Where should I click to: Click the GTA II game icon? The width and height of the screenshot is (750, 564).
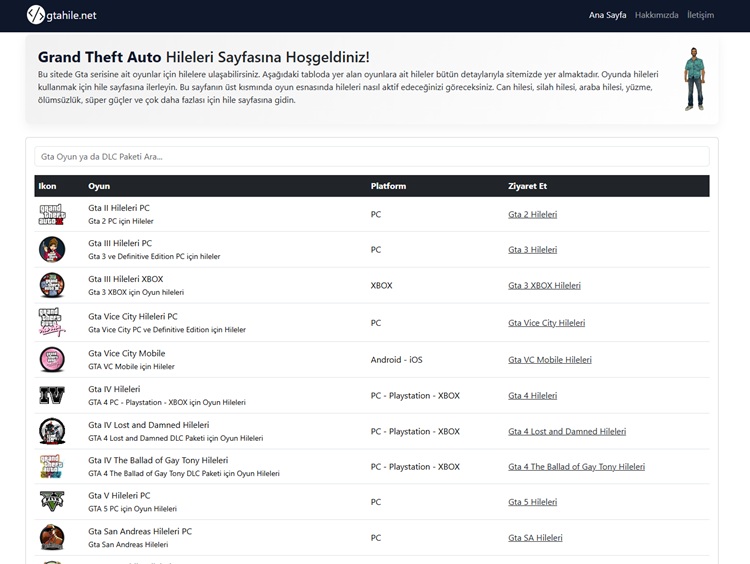coord(51,214)
